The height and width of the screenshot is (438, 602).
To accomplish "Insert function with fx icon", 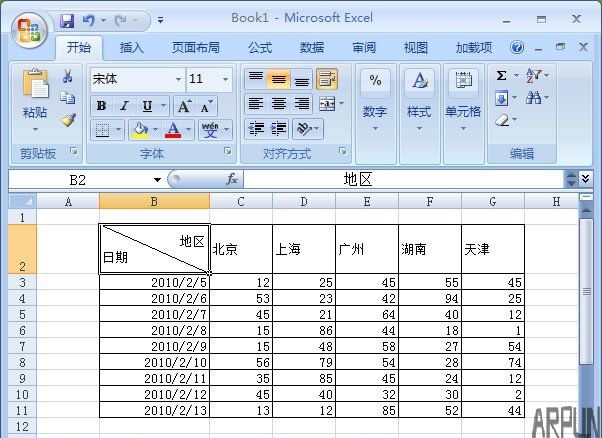I will [232, 179].
